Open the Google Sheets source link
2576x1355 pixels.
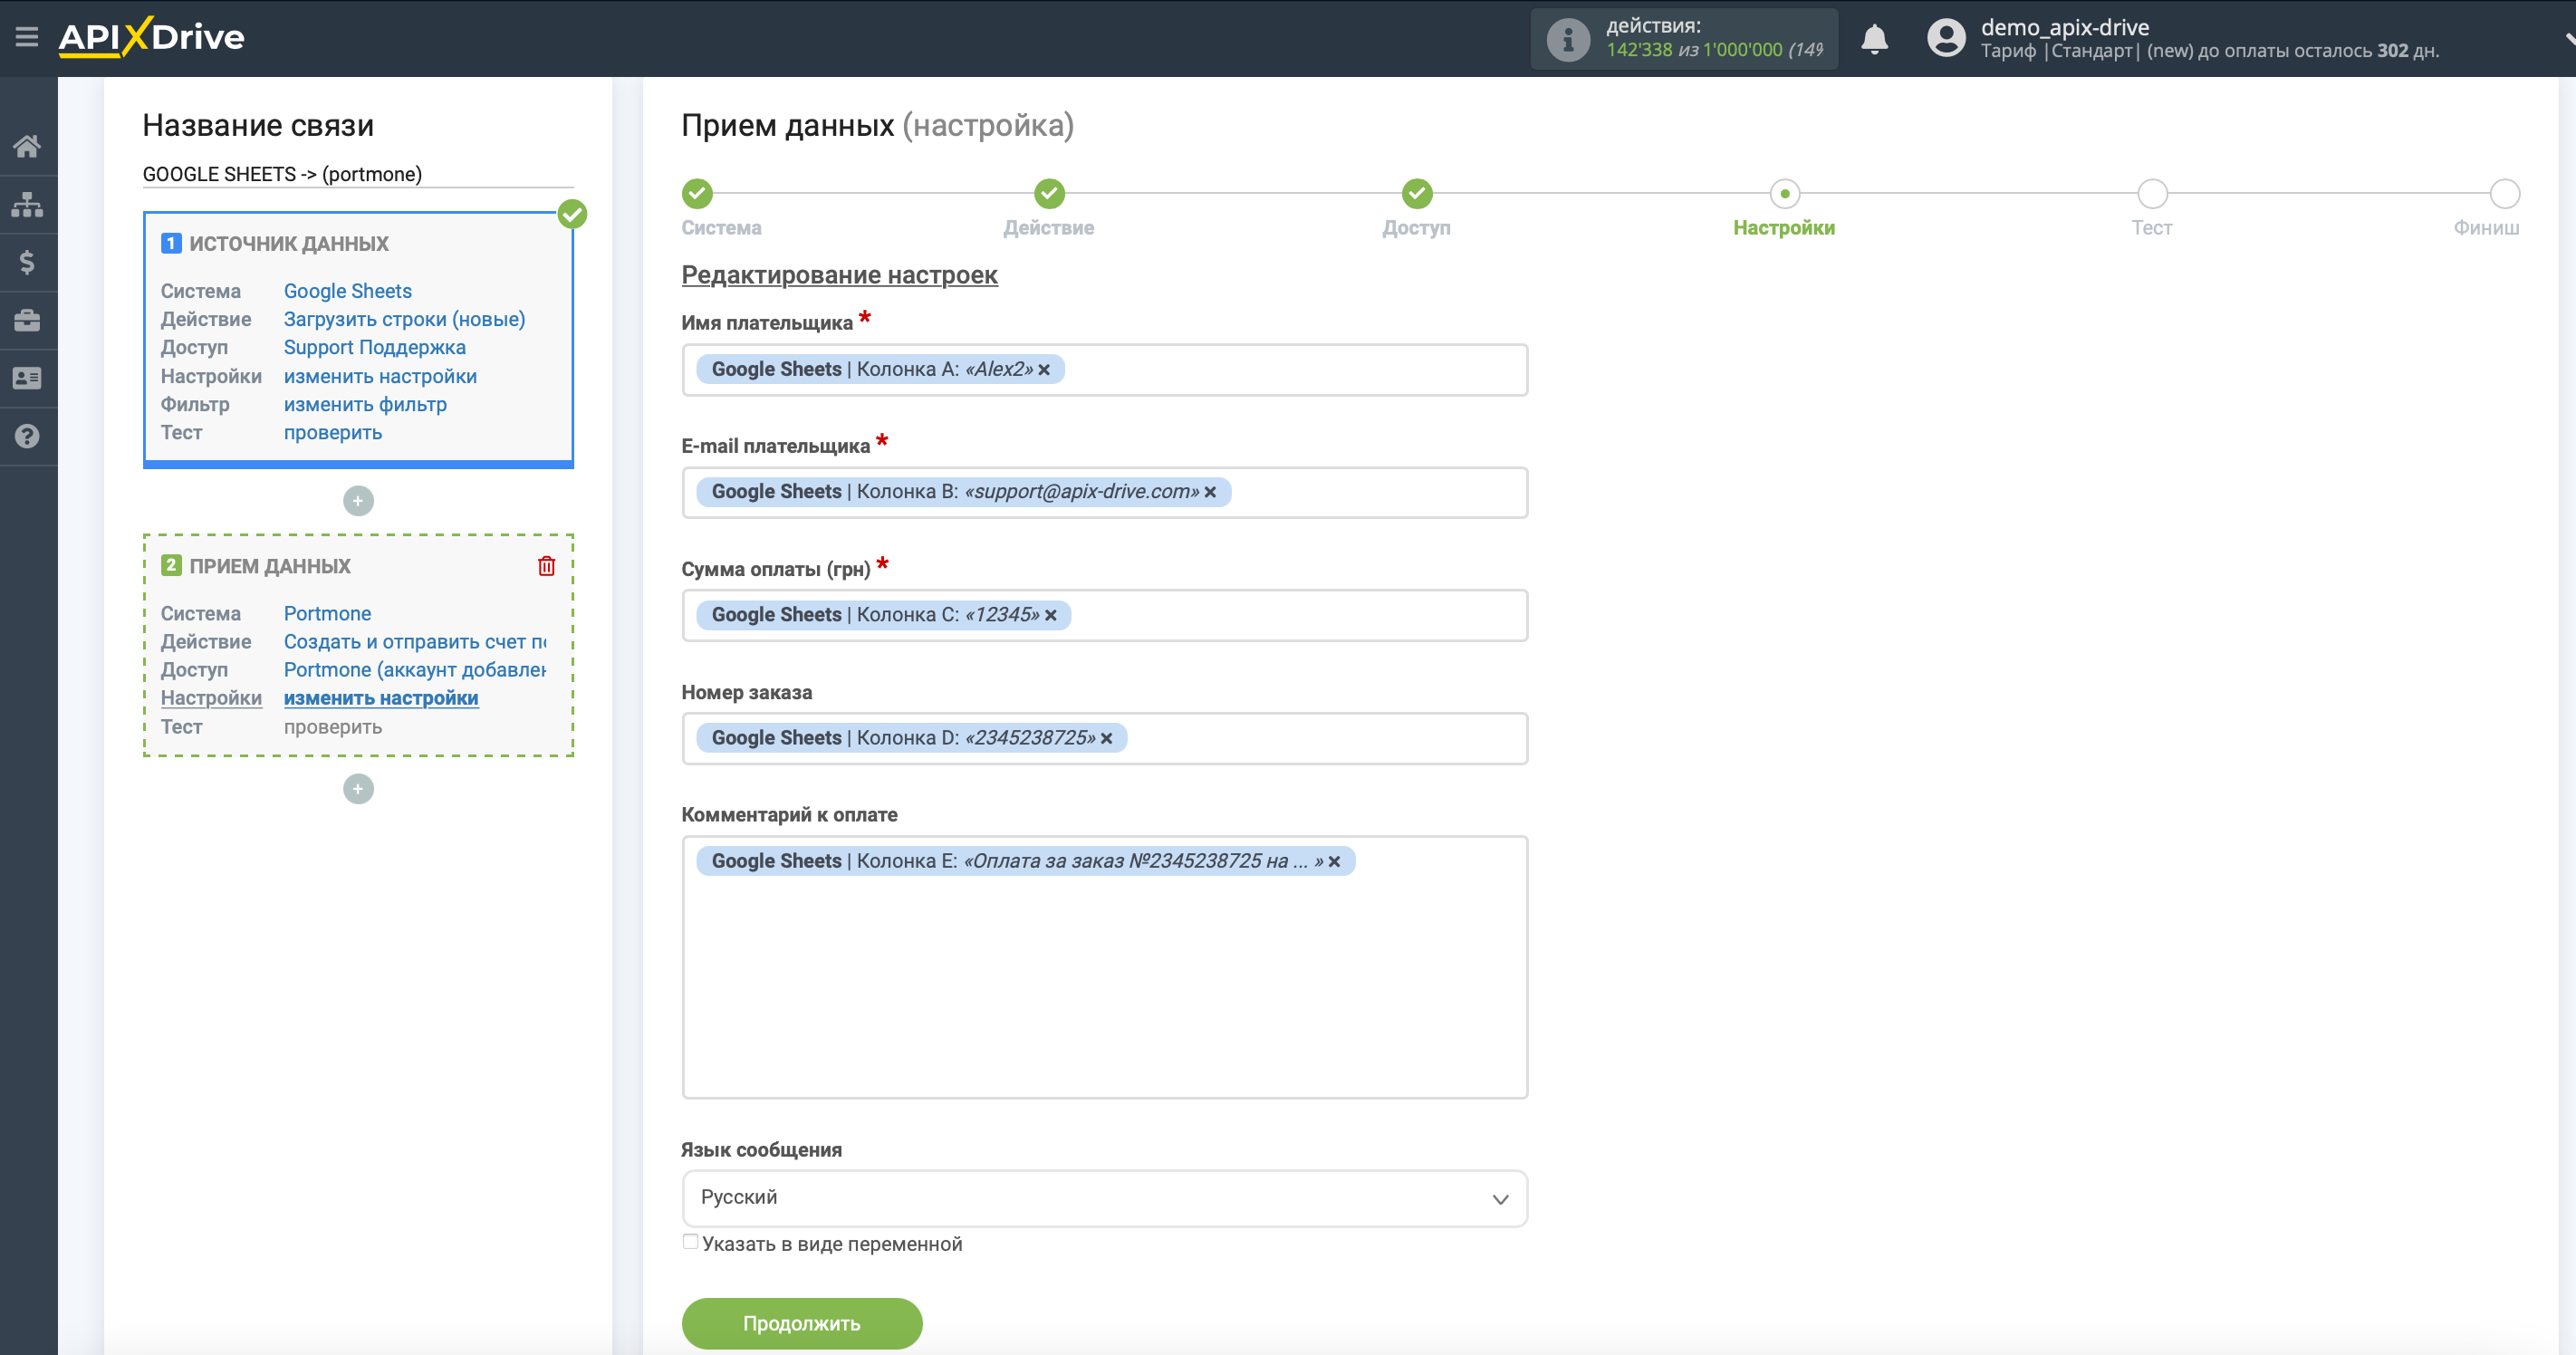(347, 291)
